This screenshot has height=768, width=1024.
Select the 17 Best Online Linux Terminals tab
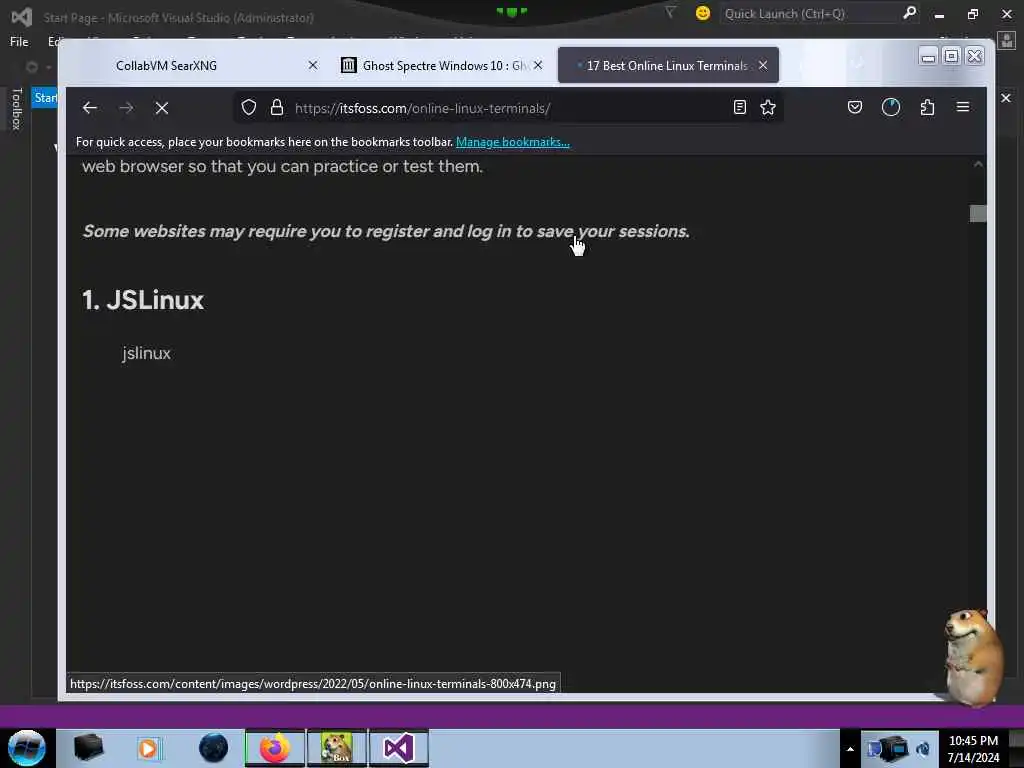[667, 65]
